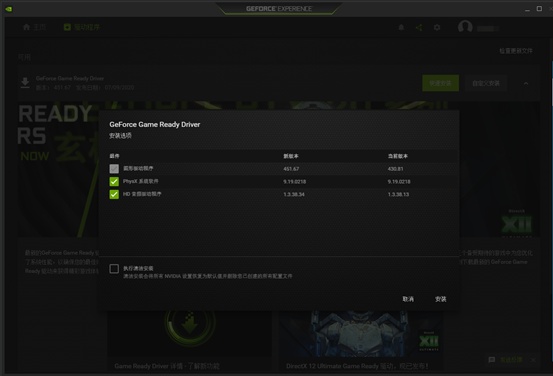Open settings gear icon
The height and width of the screenshot is (376, 553).
437,27
